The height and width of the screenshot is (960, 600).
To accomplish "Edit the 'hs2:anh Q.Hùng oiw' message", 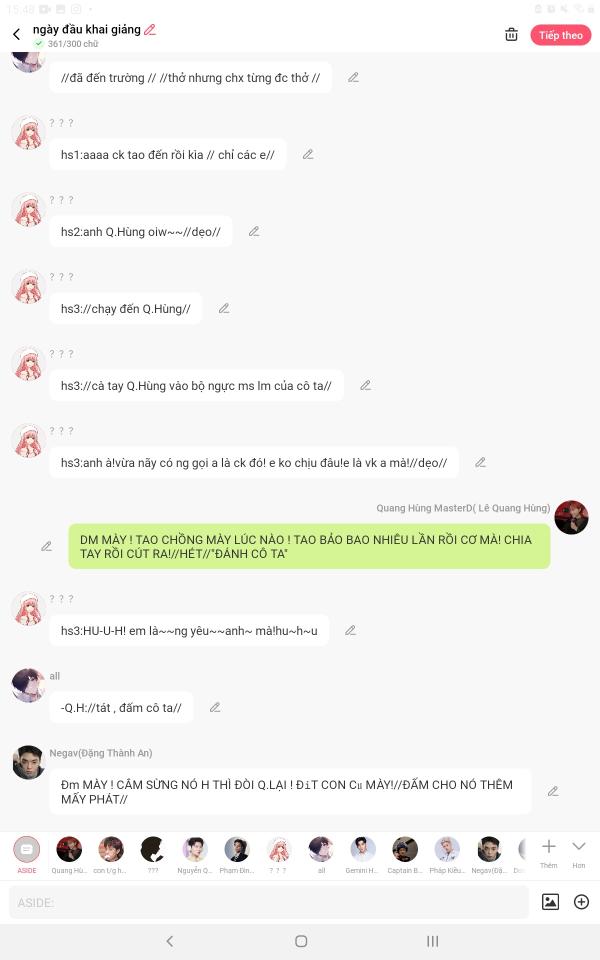I will (x=254, y=231).
